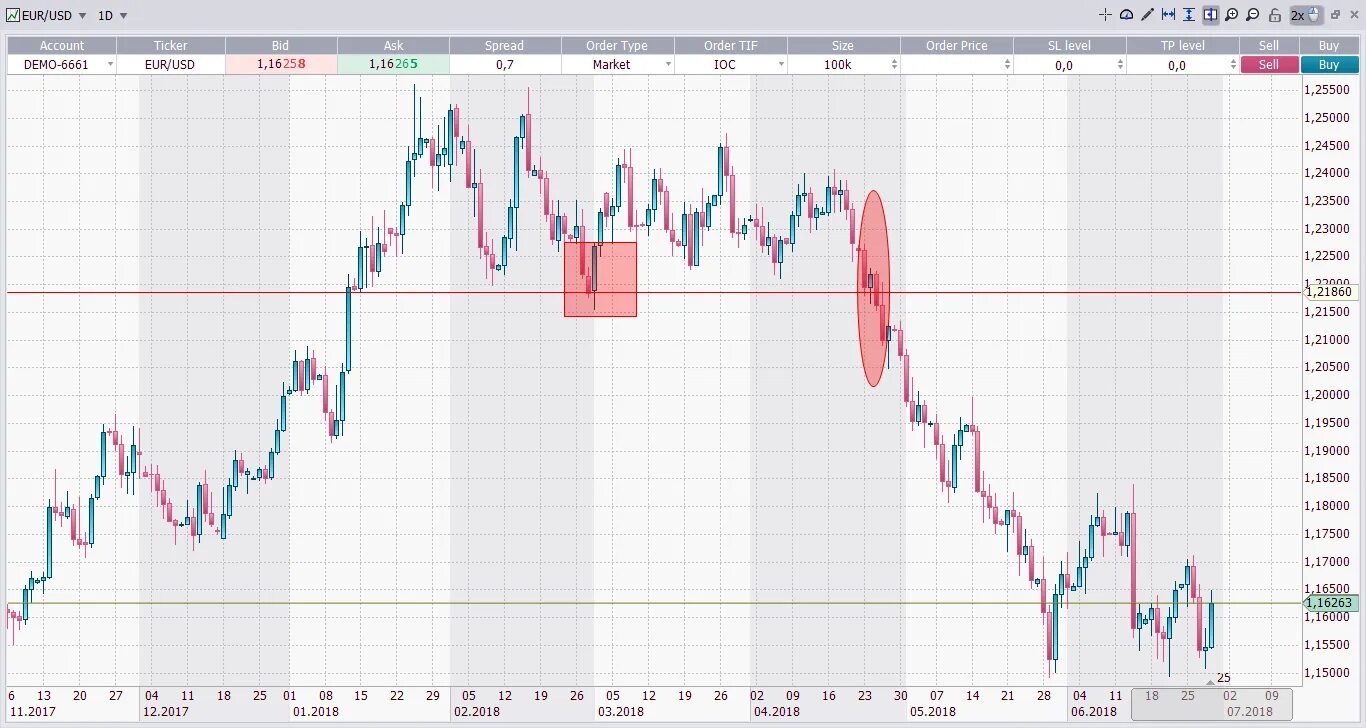Open the IOC order TIF dropdown
This screenshot has width=1366, height=728.
(781, 64)
